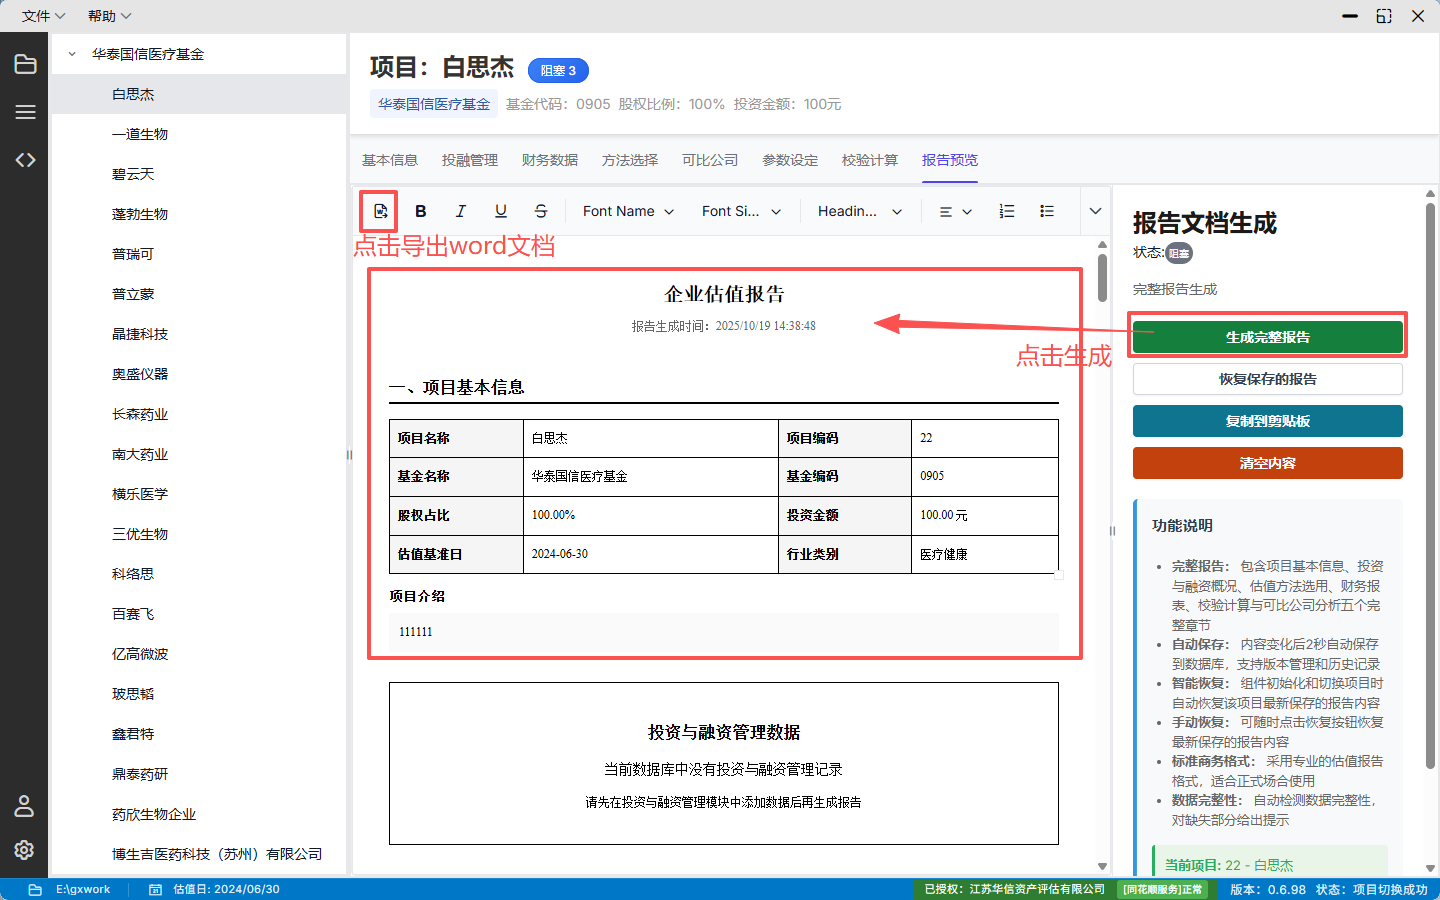This screenshot has width=1440, height=900.
Task: Click the 华泰国信医疗基金 tag under project title
Action: tap(434, 104)
